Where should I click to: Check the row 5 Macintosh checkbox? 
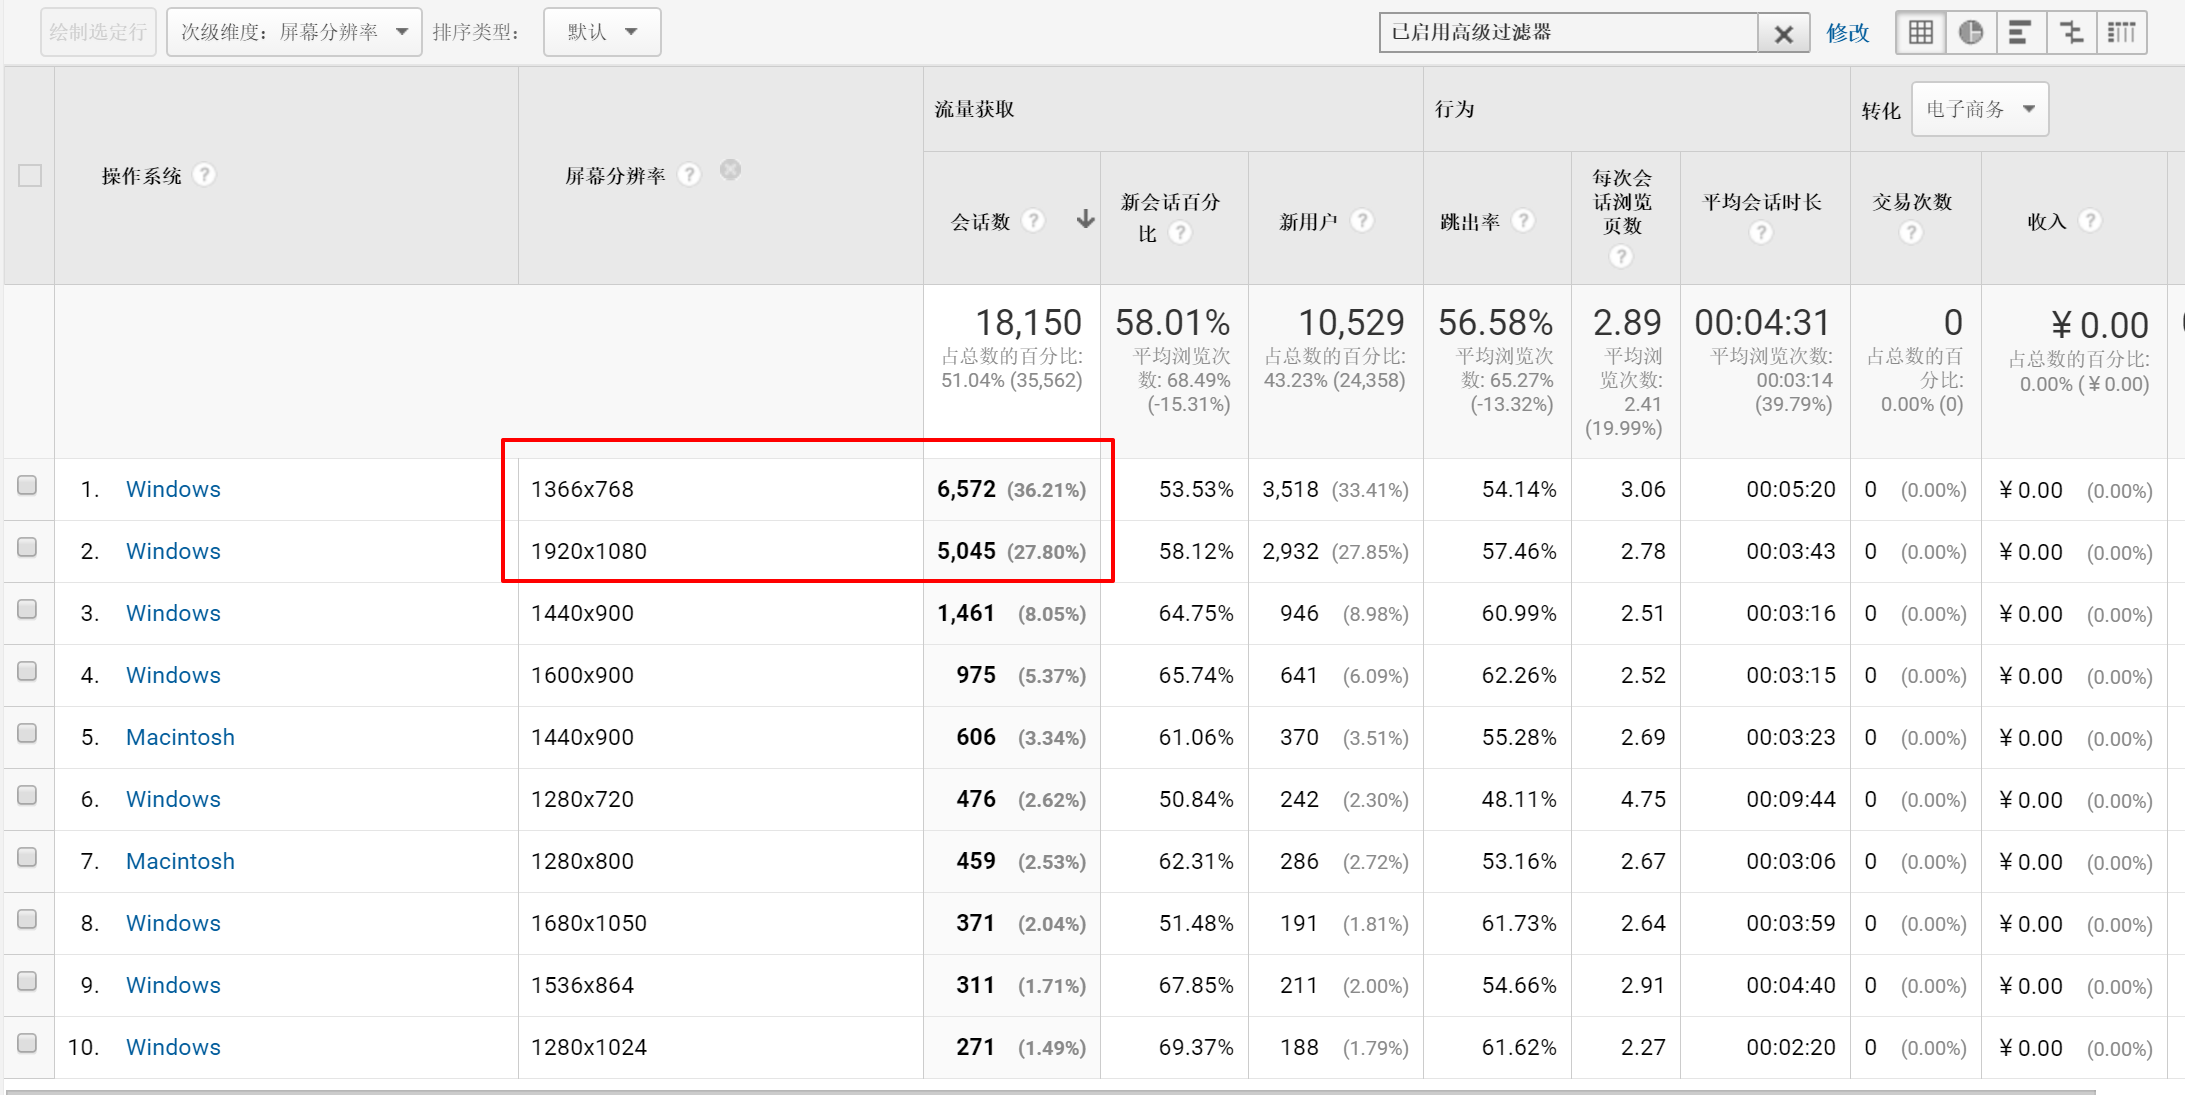(x=28, y=734)
